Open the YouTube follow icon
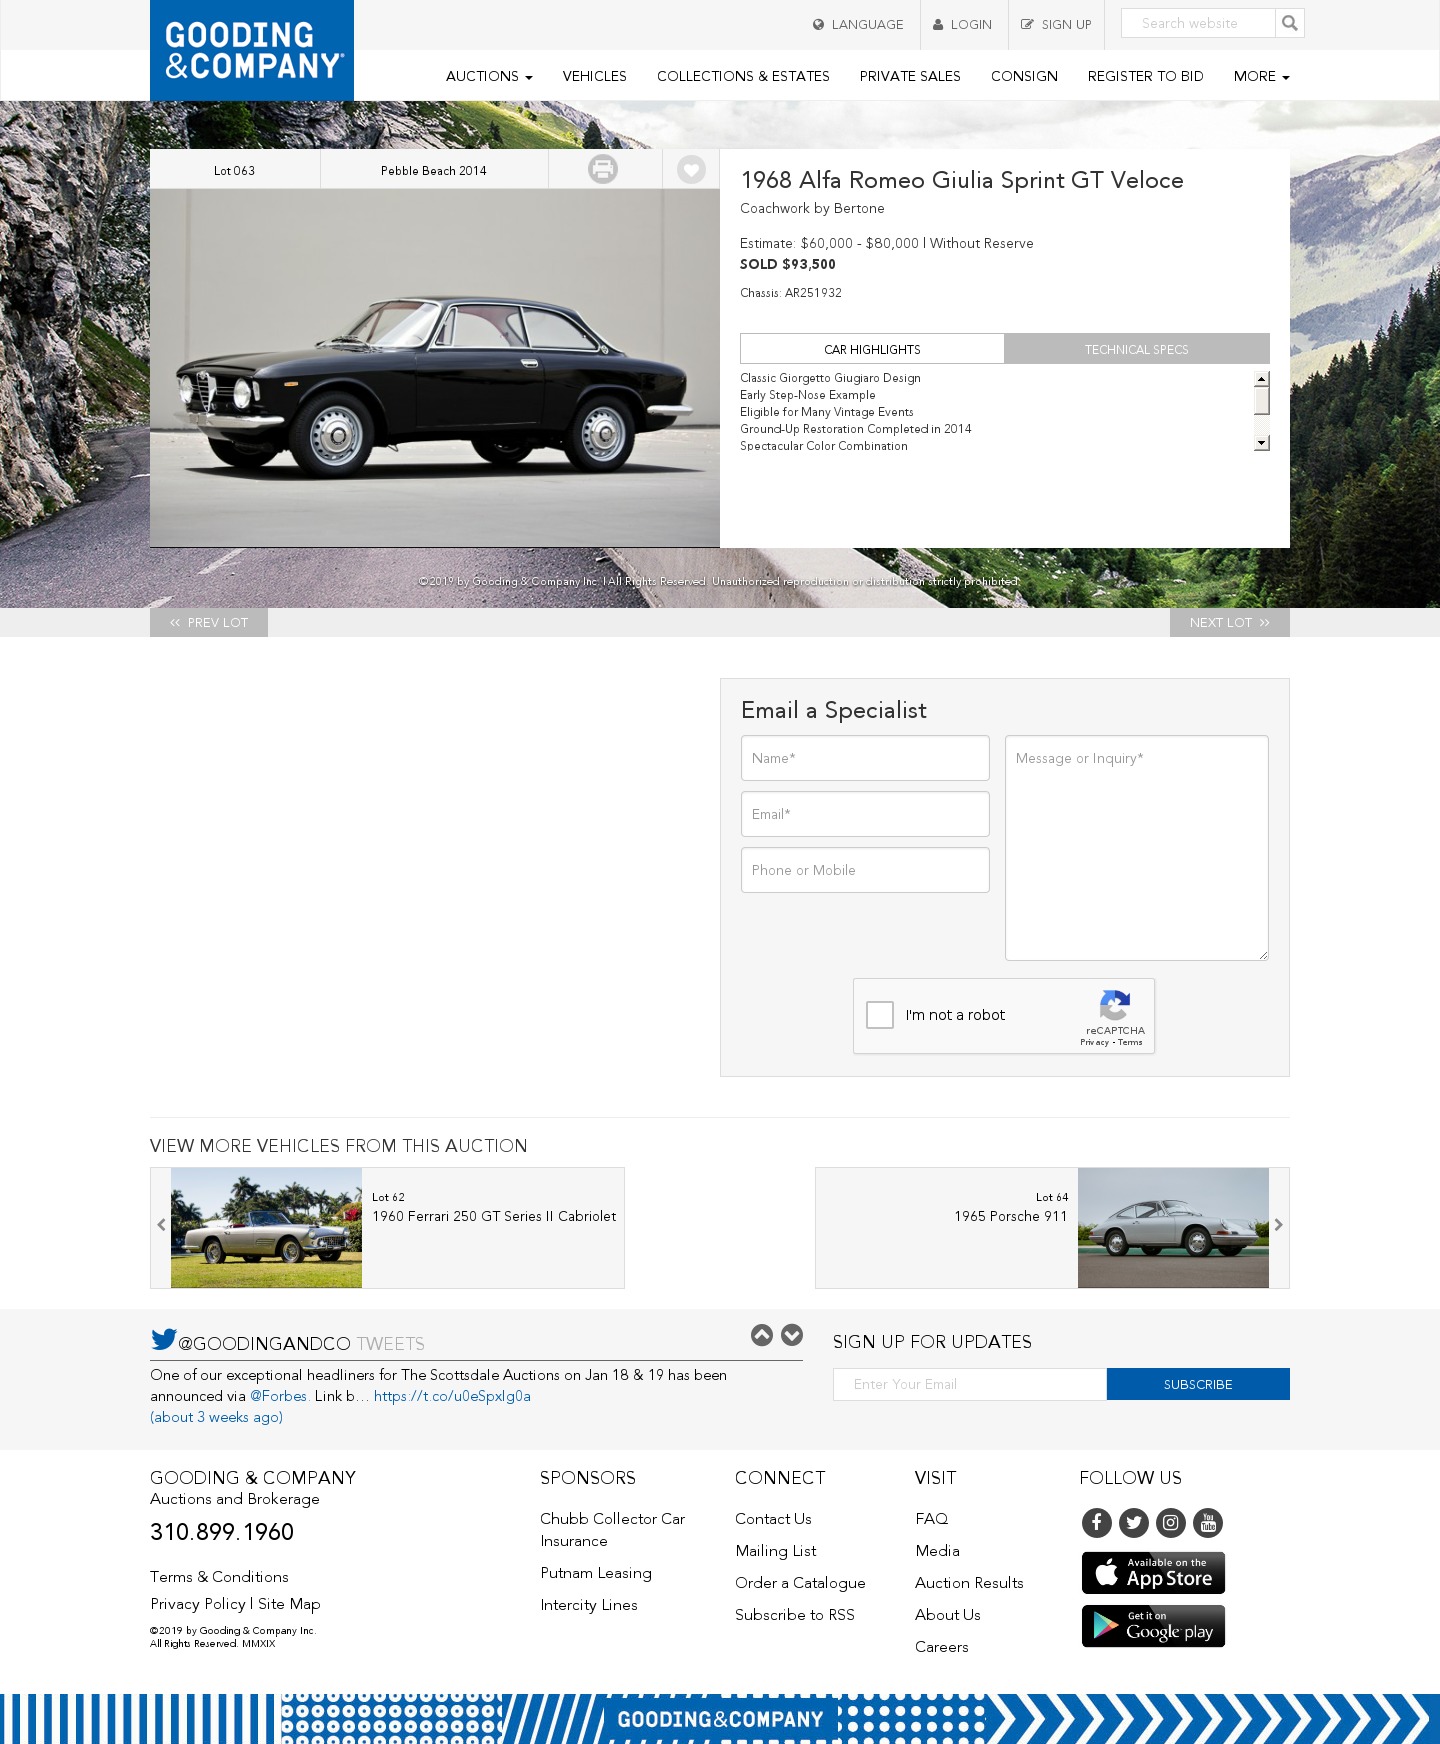Screen dimensions: 1440x1744 [1208, 1522]
